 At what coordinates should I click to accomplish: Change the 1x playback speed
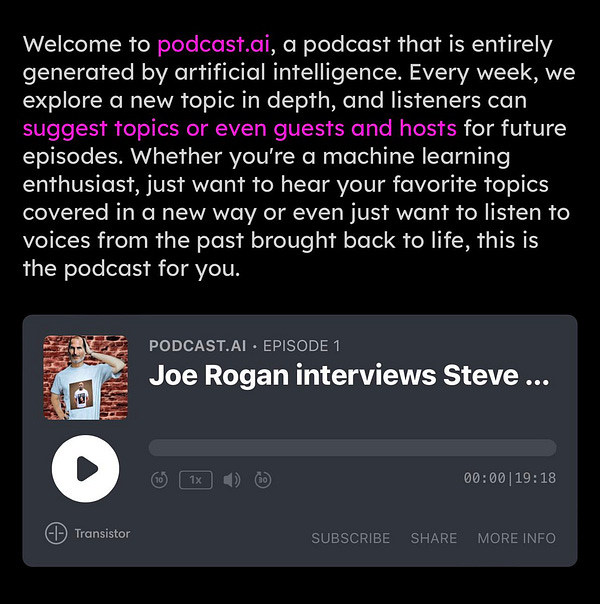[x=196, y=480]
